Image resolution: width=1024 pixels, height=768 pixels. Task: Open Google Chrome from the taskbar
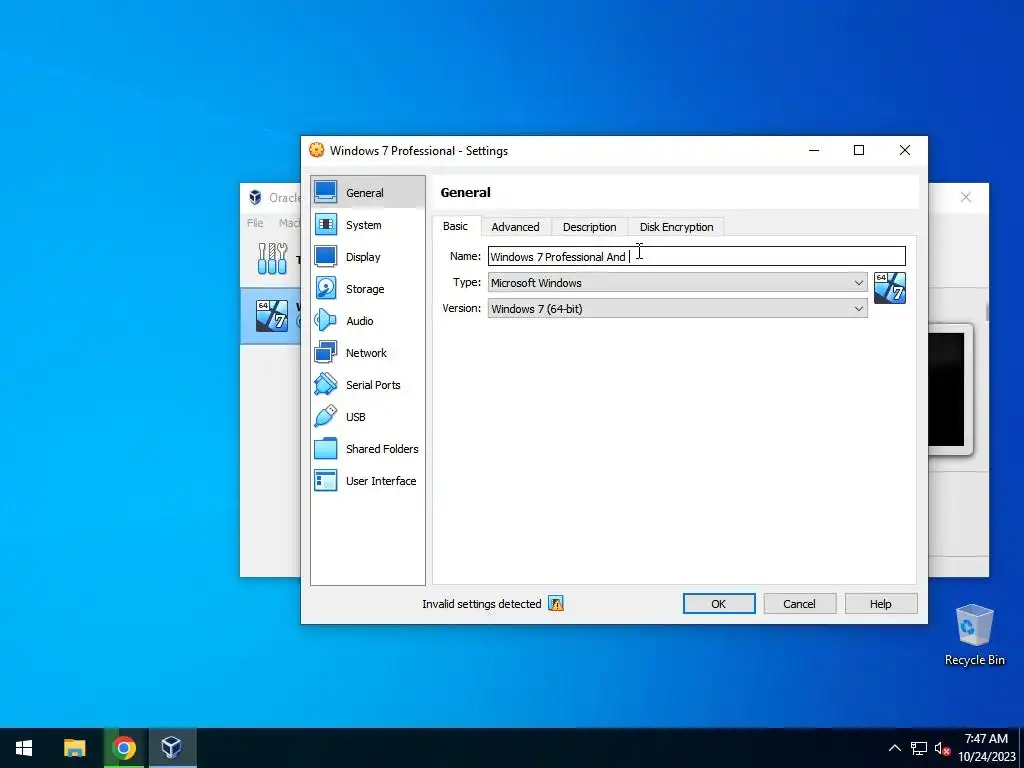click(x=123, y=748)
